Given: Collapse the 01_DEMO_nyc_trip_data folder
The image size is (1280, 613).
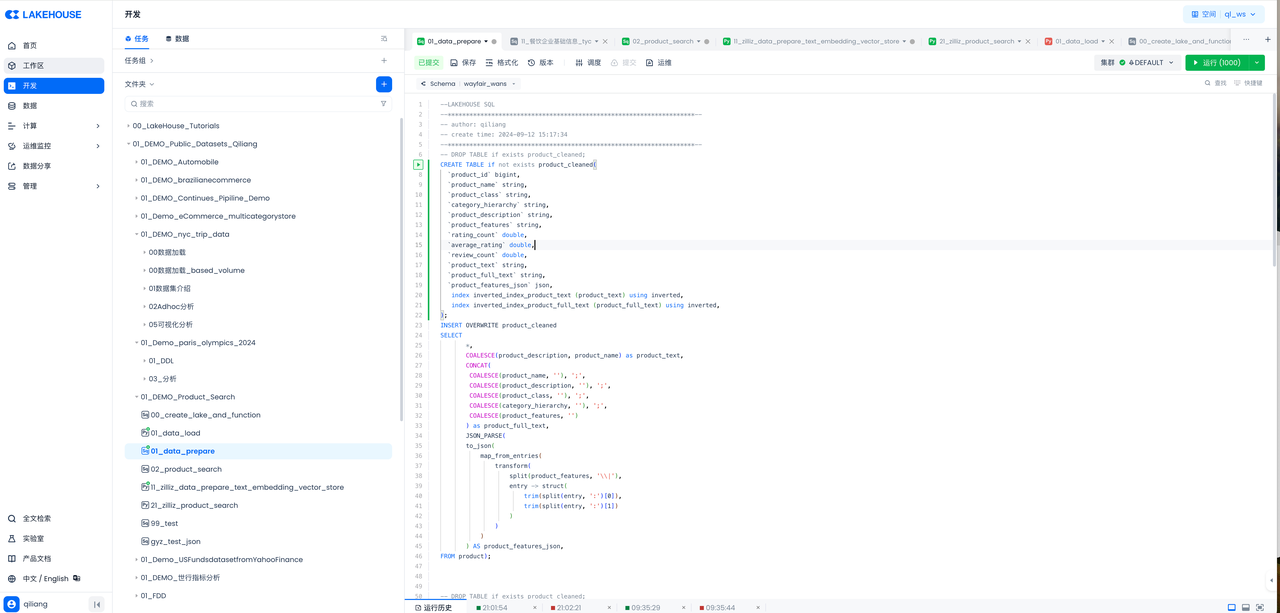Looking at the screenshot, I should tap(137, 234).
